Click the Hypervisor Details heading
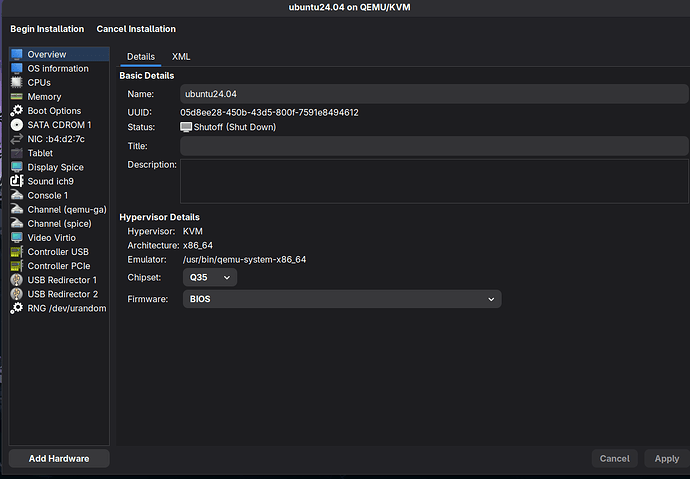Screen dimensions: 690x479 coord(159,217)
